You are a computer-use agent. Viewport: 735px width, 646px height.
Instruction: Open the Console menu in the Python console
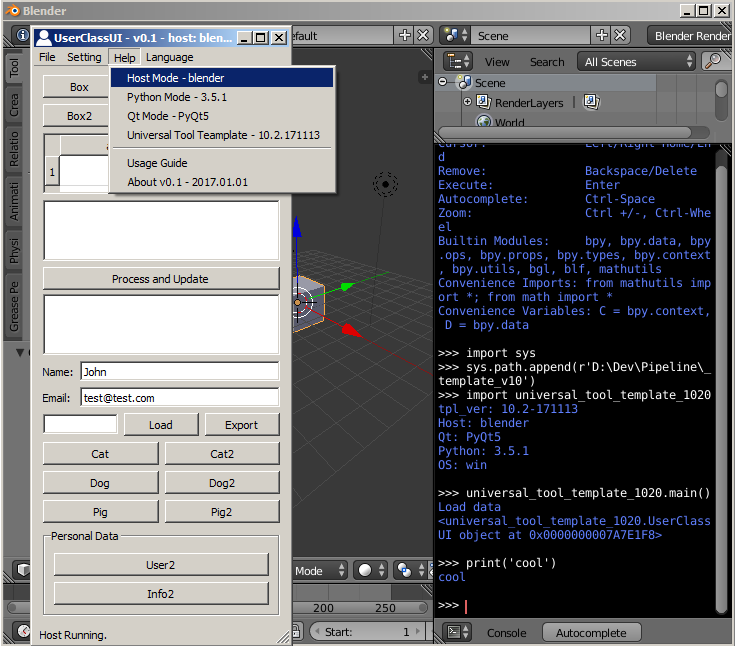coord(506,633)
